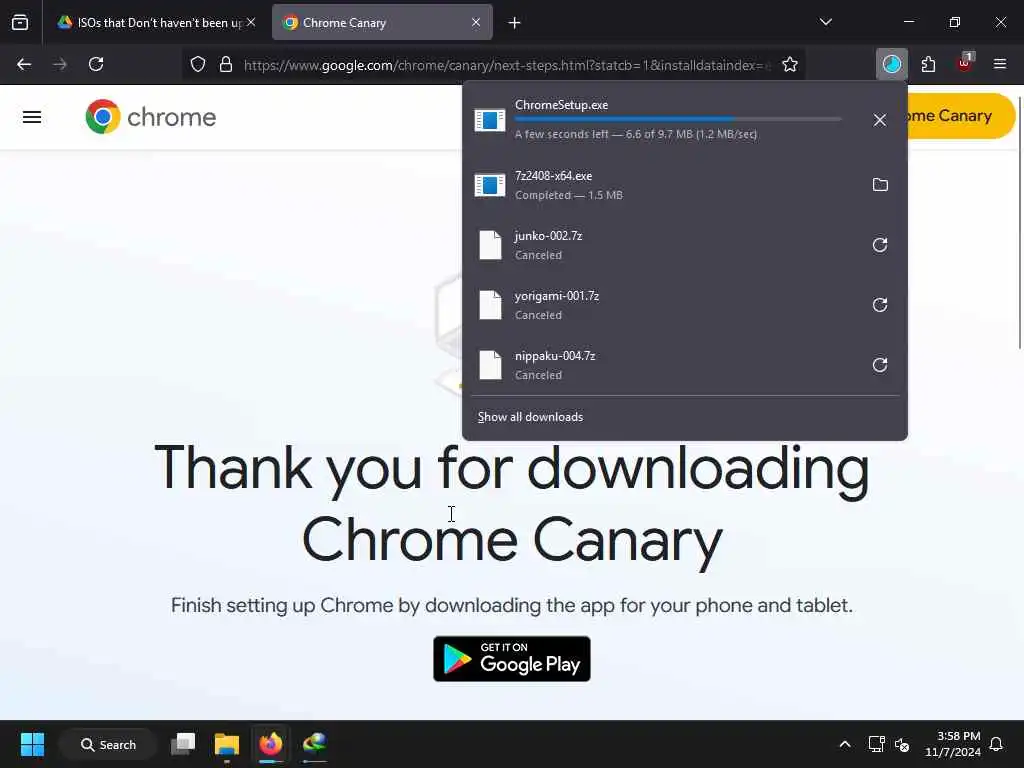1024x768 pixels.
Task: Open File Explorer from the taskbar
Action: click(227, 744)
